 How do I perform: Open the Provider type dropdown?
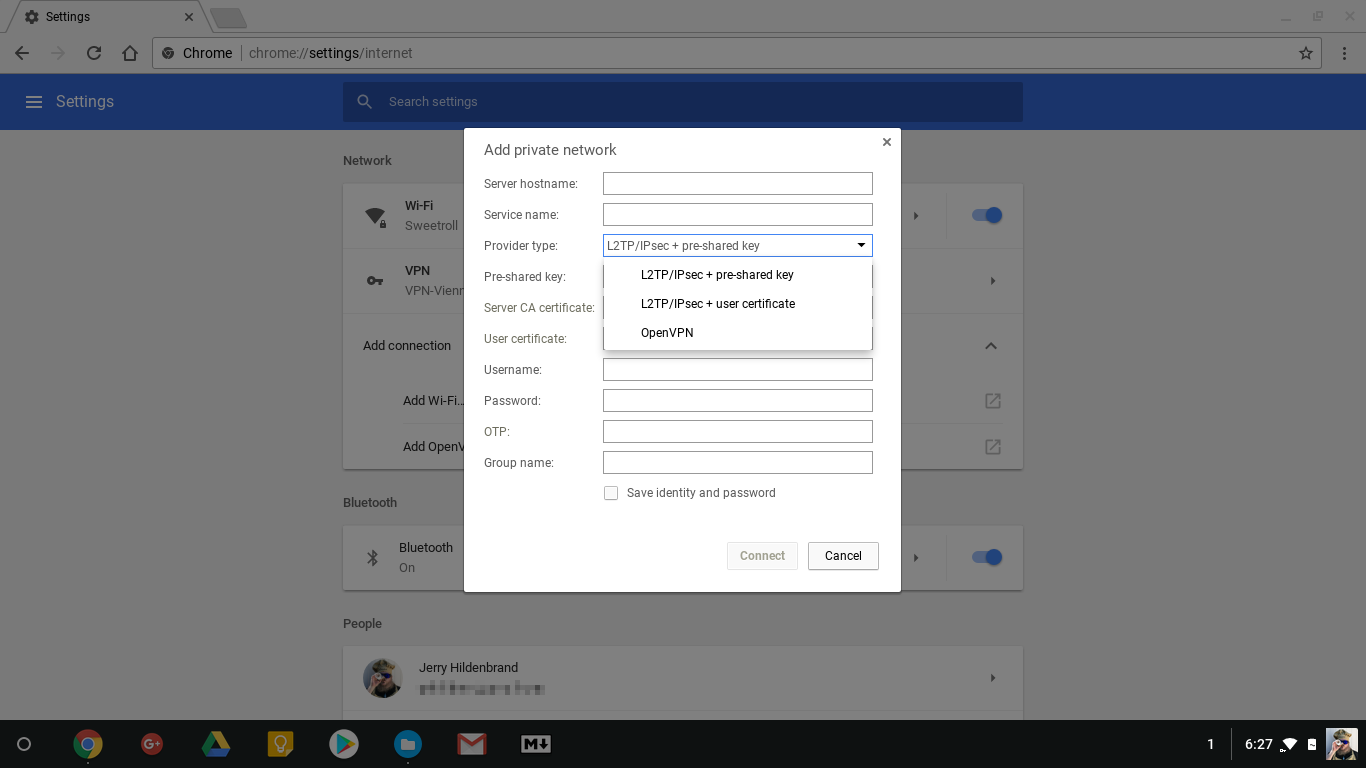(x=738, y=246)
